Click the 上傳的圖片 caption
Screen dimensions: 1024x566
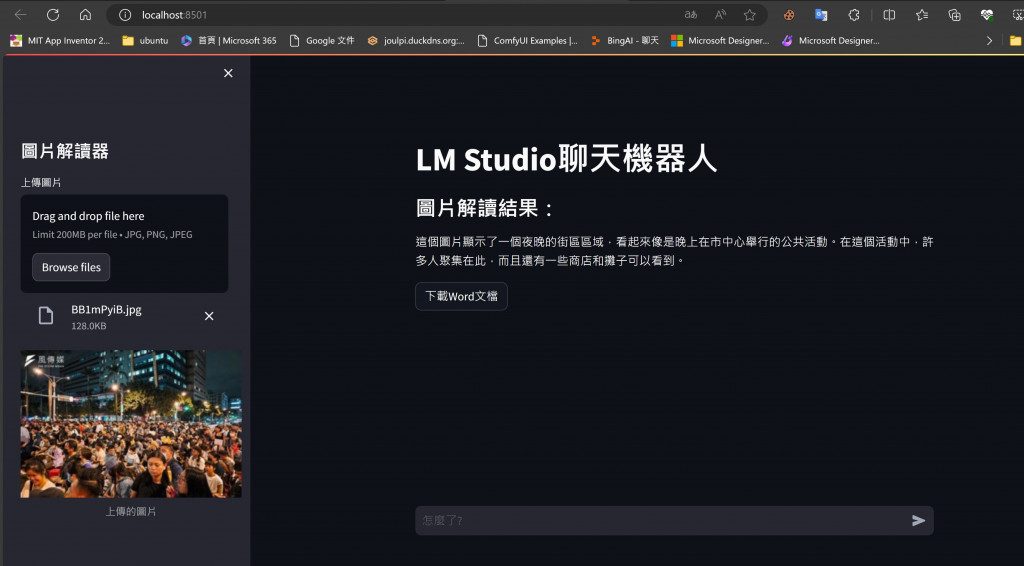[131, 512]
